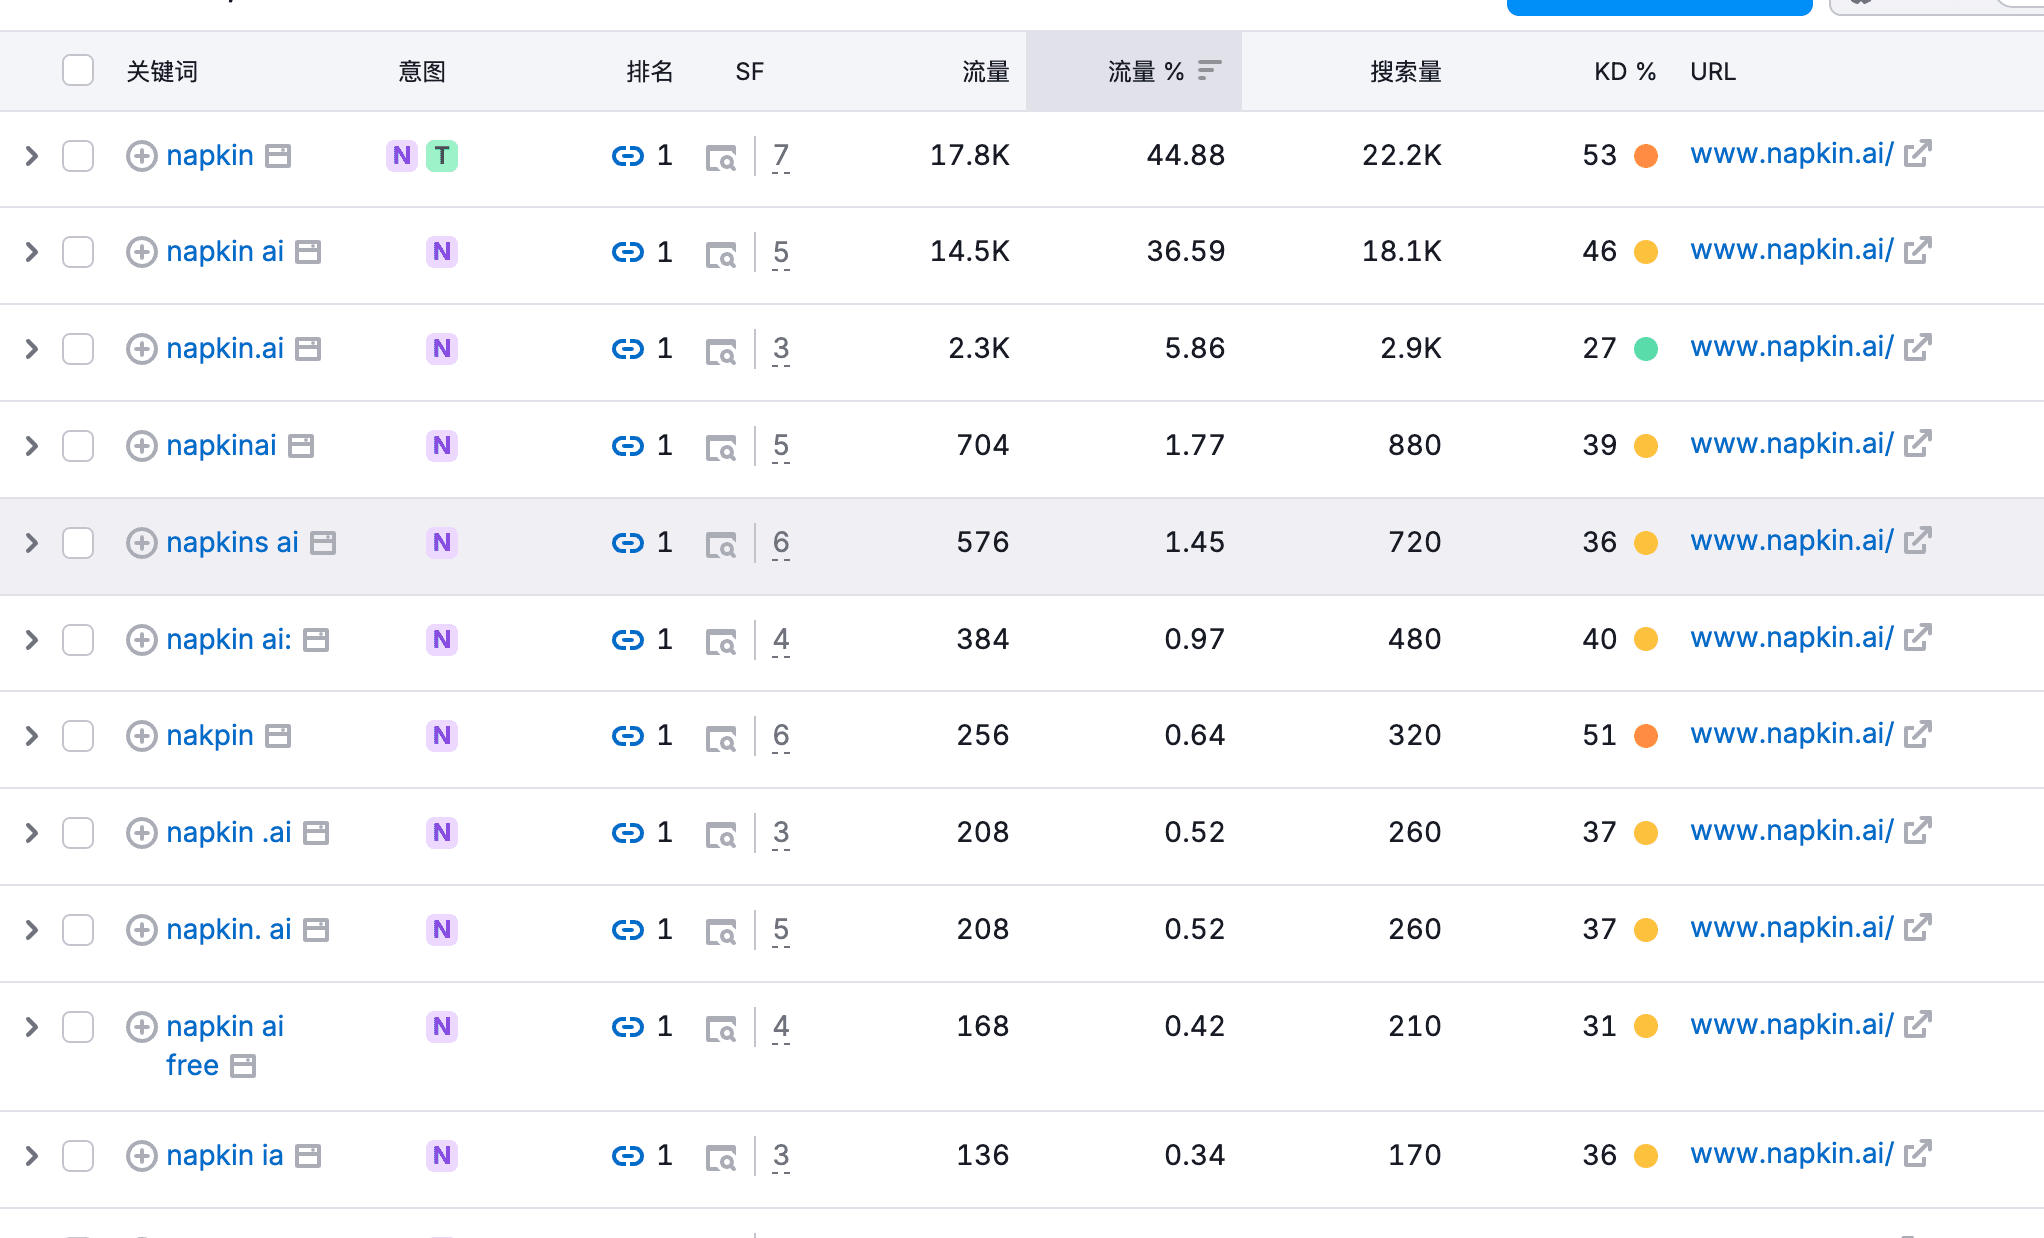This screenshot has height=1238, width=2044.
Task: Add 'napkinai' keyword with its plus icon
Action: [142, 446]
